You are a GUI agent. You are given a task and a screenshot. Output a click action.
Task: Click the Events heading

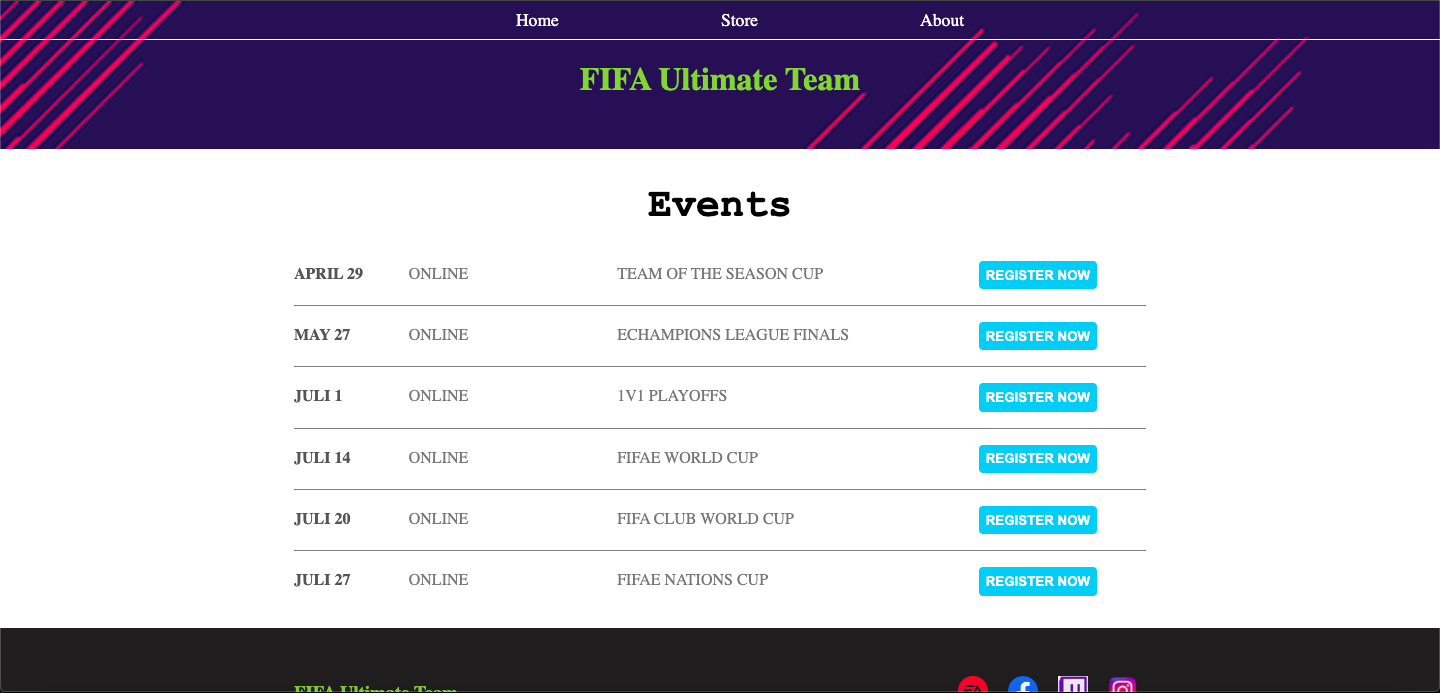(x=719, y=205)
